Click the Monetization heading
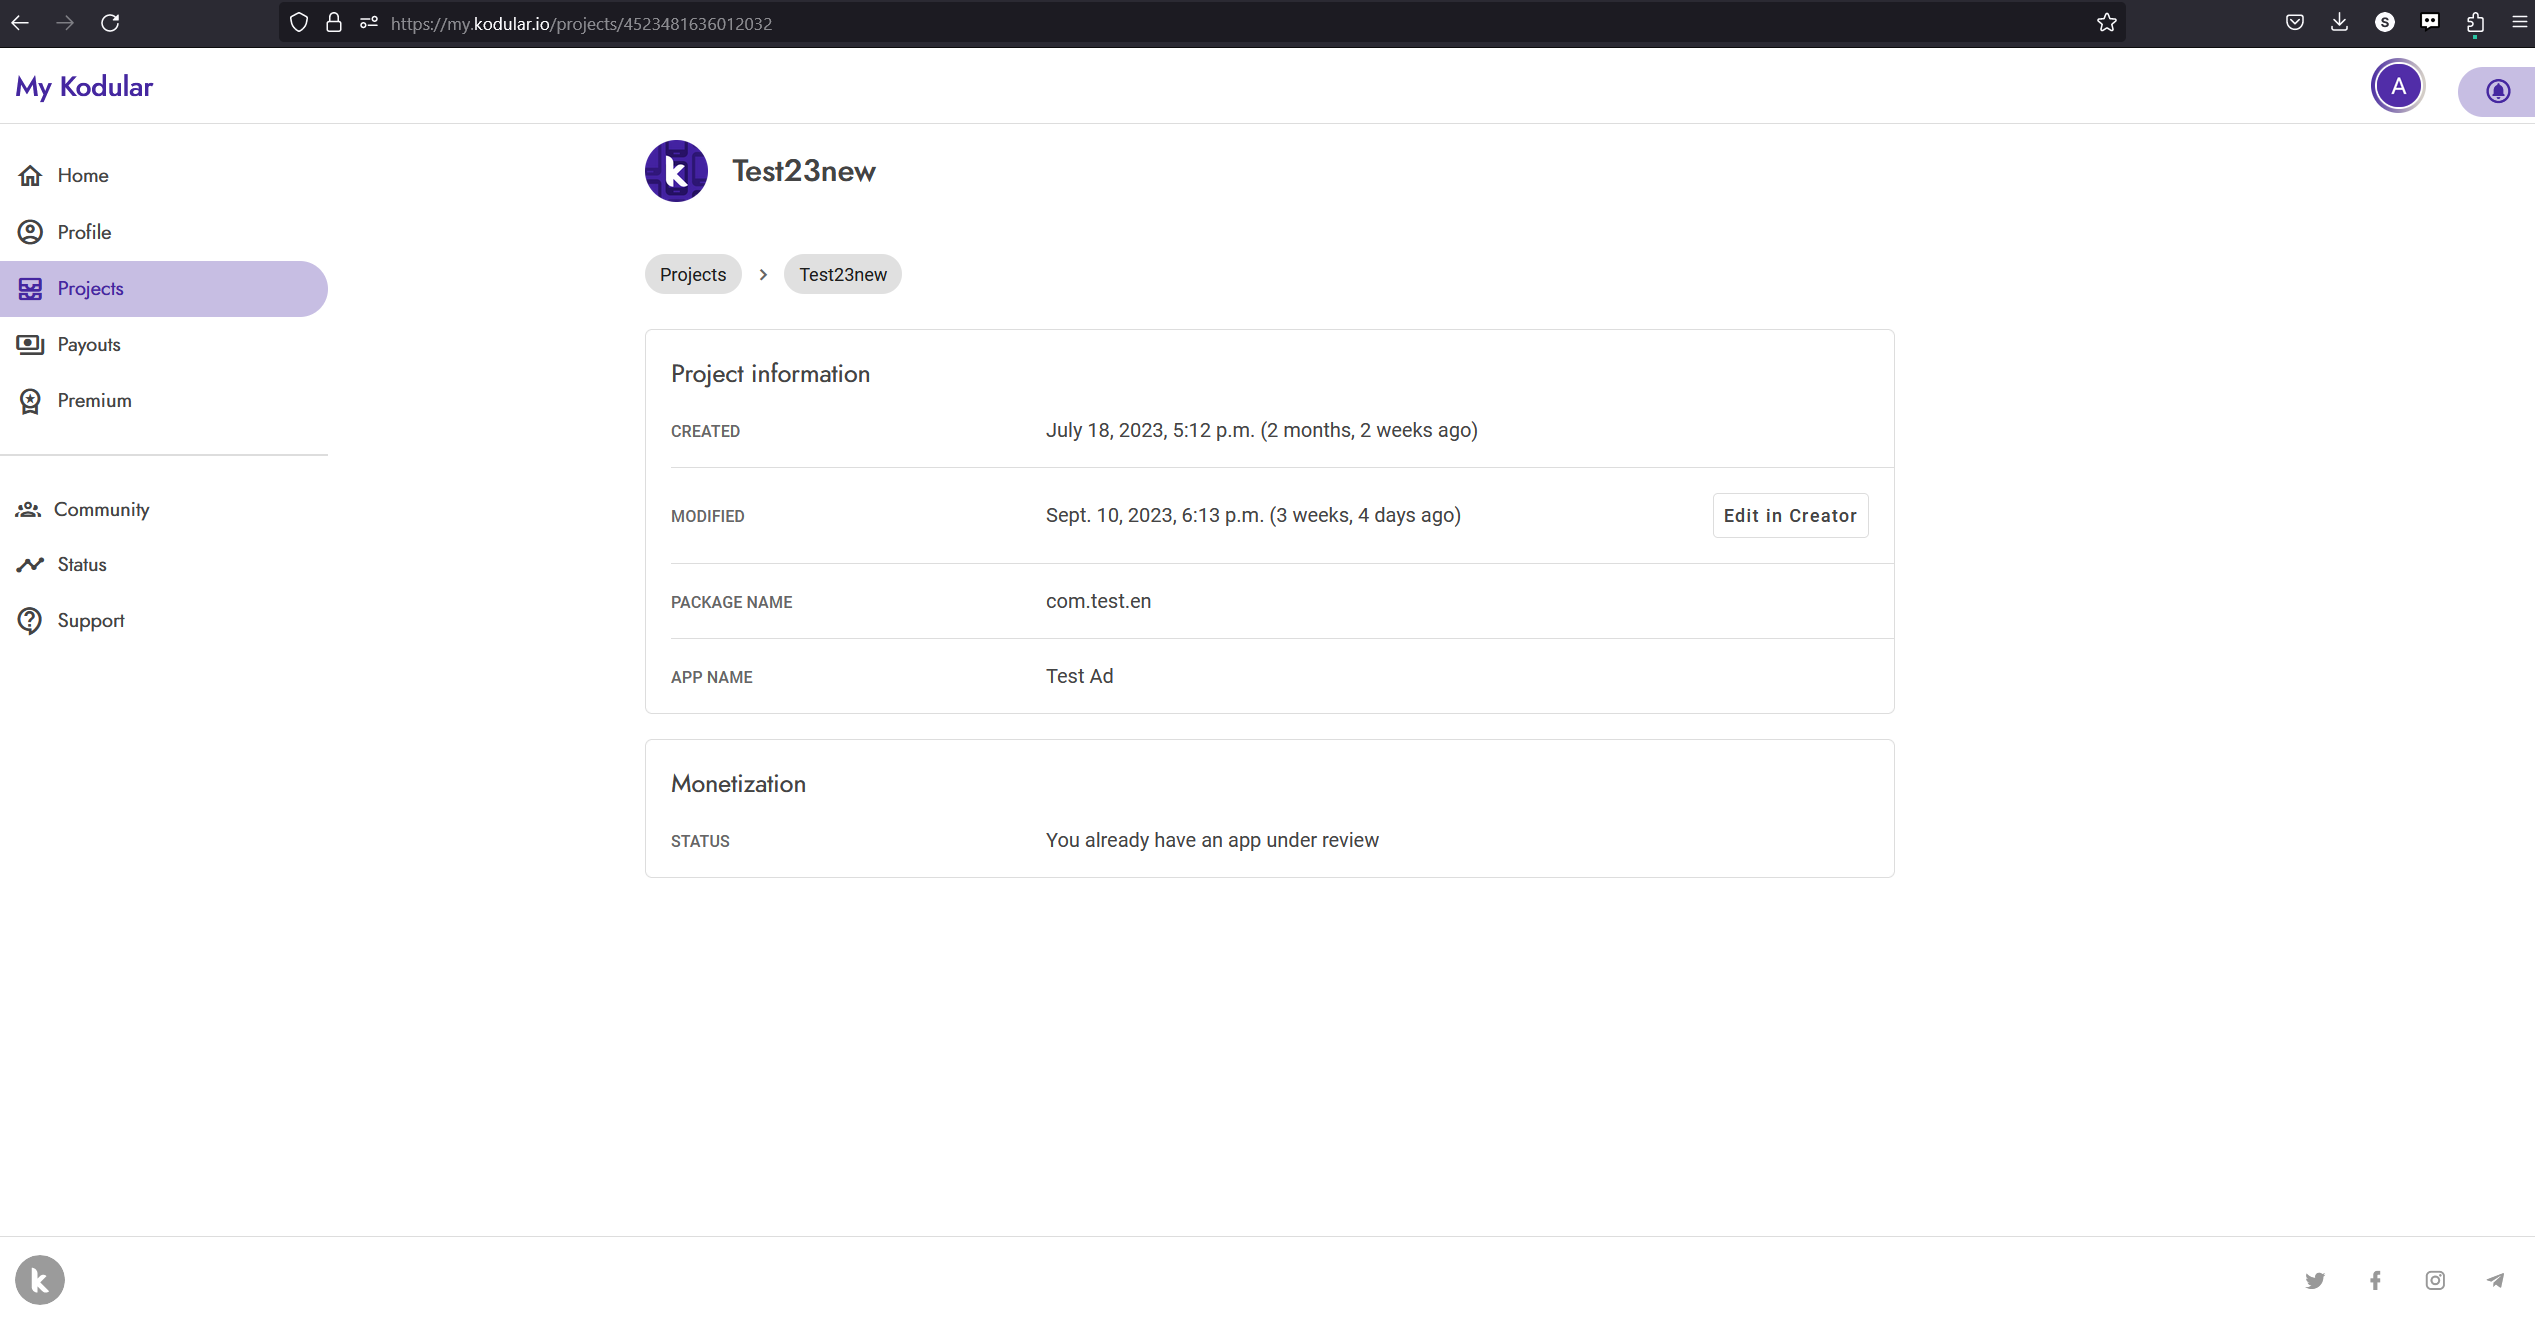 [x=738, y=784]
